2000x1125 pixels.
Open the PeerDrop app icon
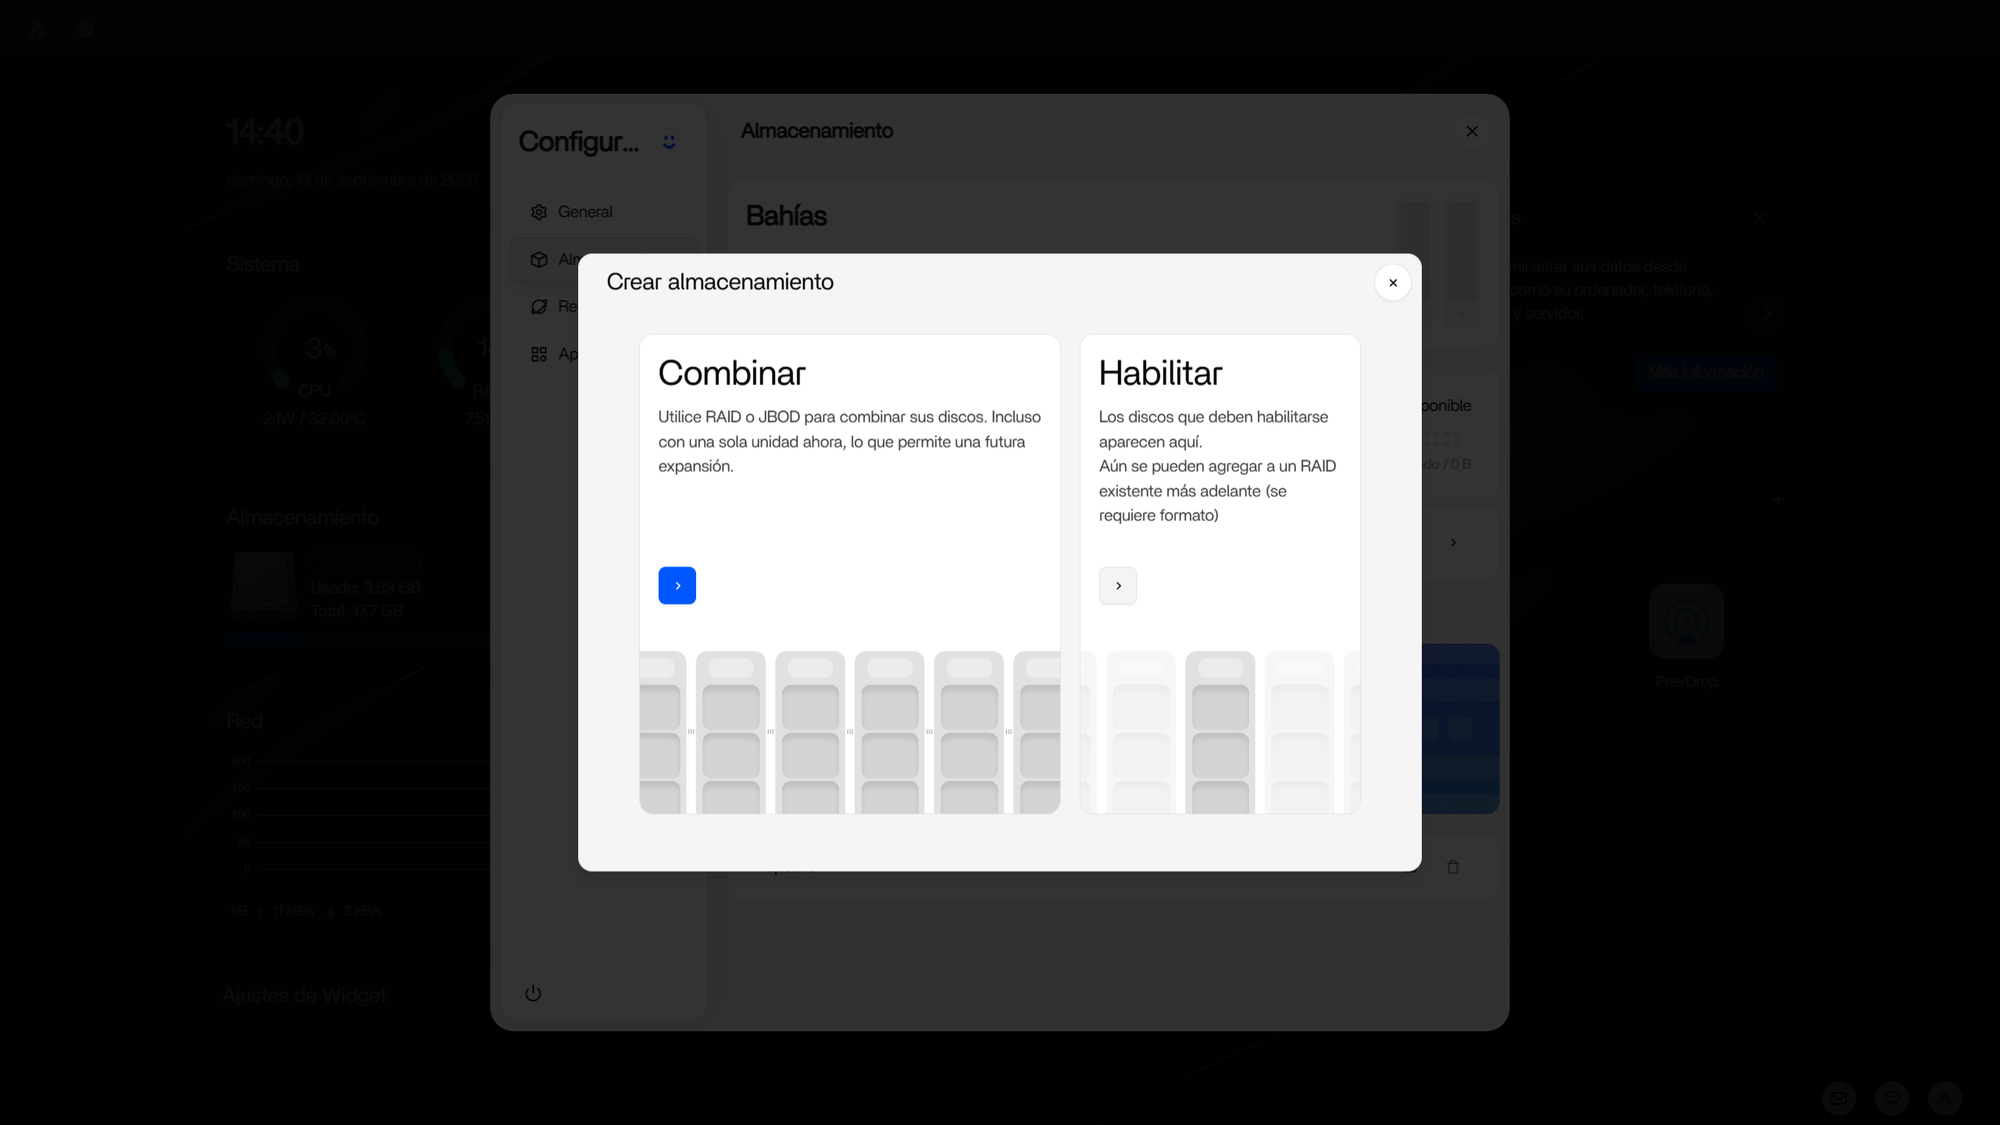pos(1686,621)
